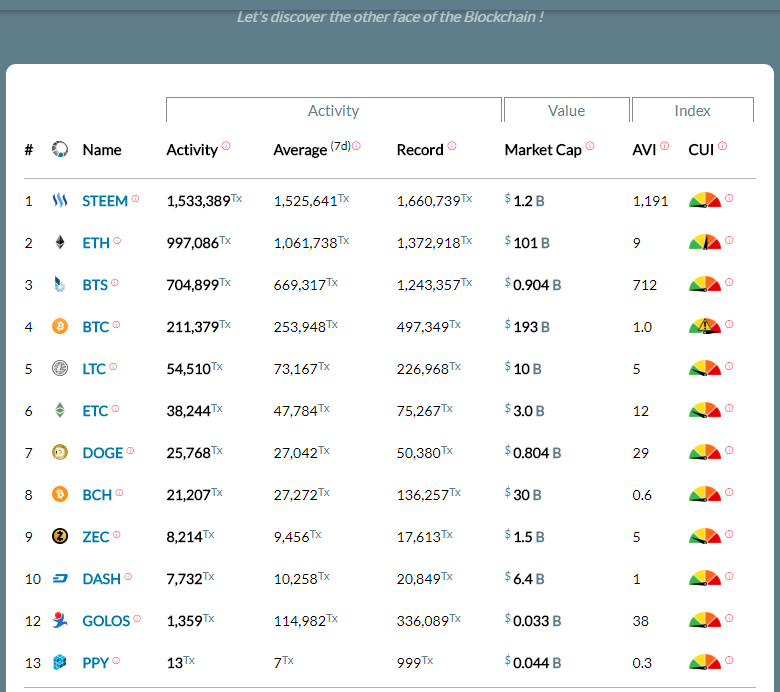Open the DOGE coin link

tap(102, 453)
